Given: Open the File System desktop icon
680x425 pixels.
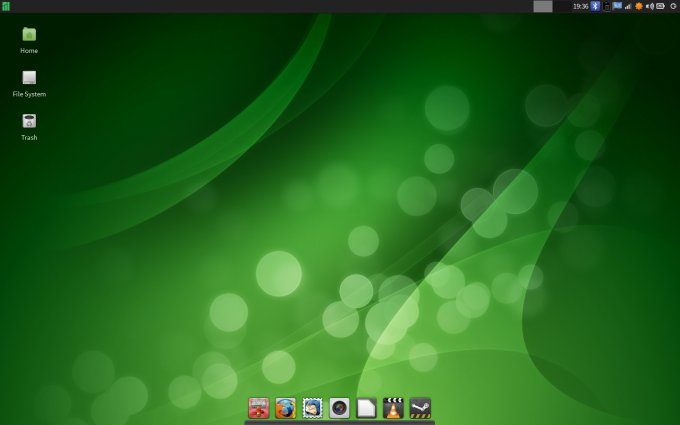Looking at the screenshot, I should [29, 78].
